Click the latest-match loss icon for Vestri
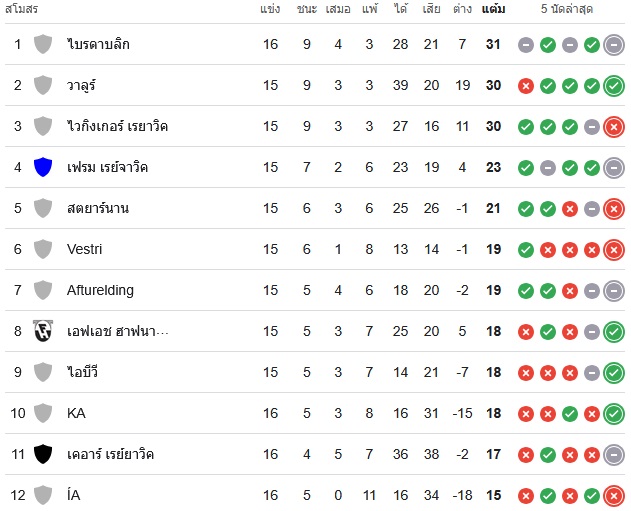The width and height of the screenshot is (631, 511). (614, 250)
